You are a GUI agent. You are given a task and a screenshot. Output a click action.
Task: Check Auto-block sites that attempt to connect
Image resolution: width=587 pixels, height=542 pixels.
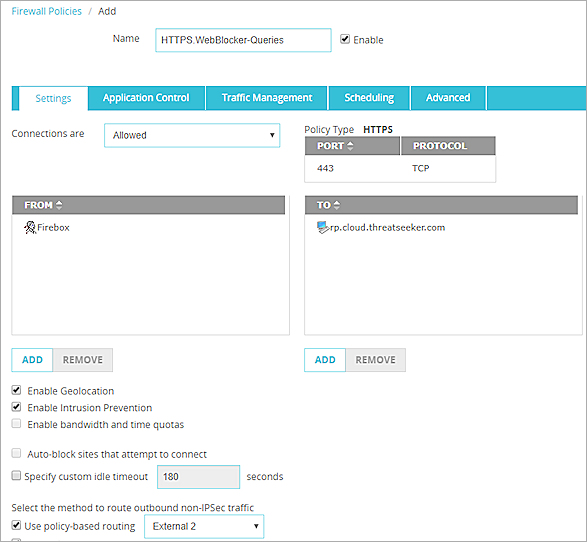16,453
